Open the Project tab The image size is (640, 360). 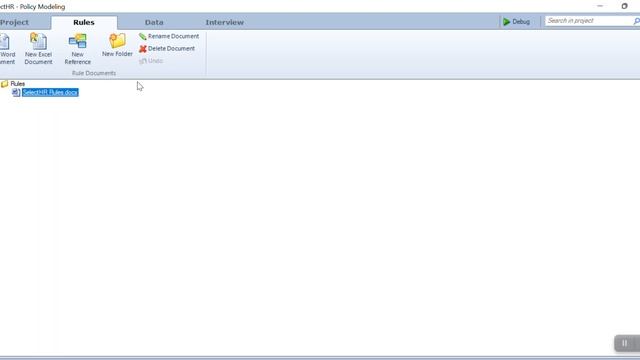point(14,22)
